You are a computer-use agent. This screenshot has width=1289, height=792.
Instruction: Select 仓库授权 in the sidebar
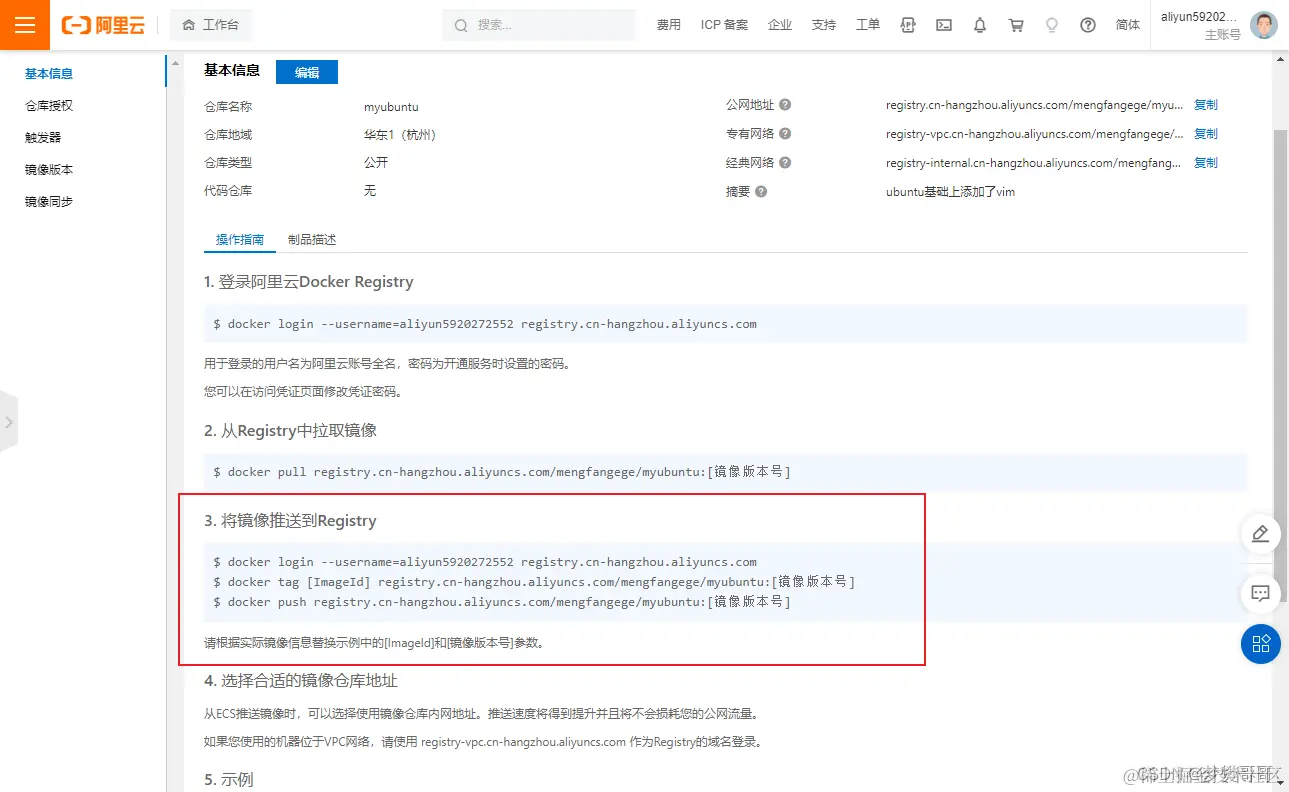49,105
